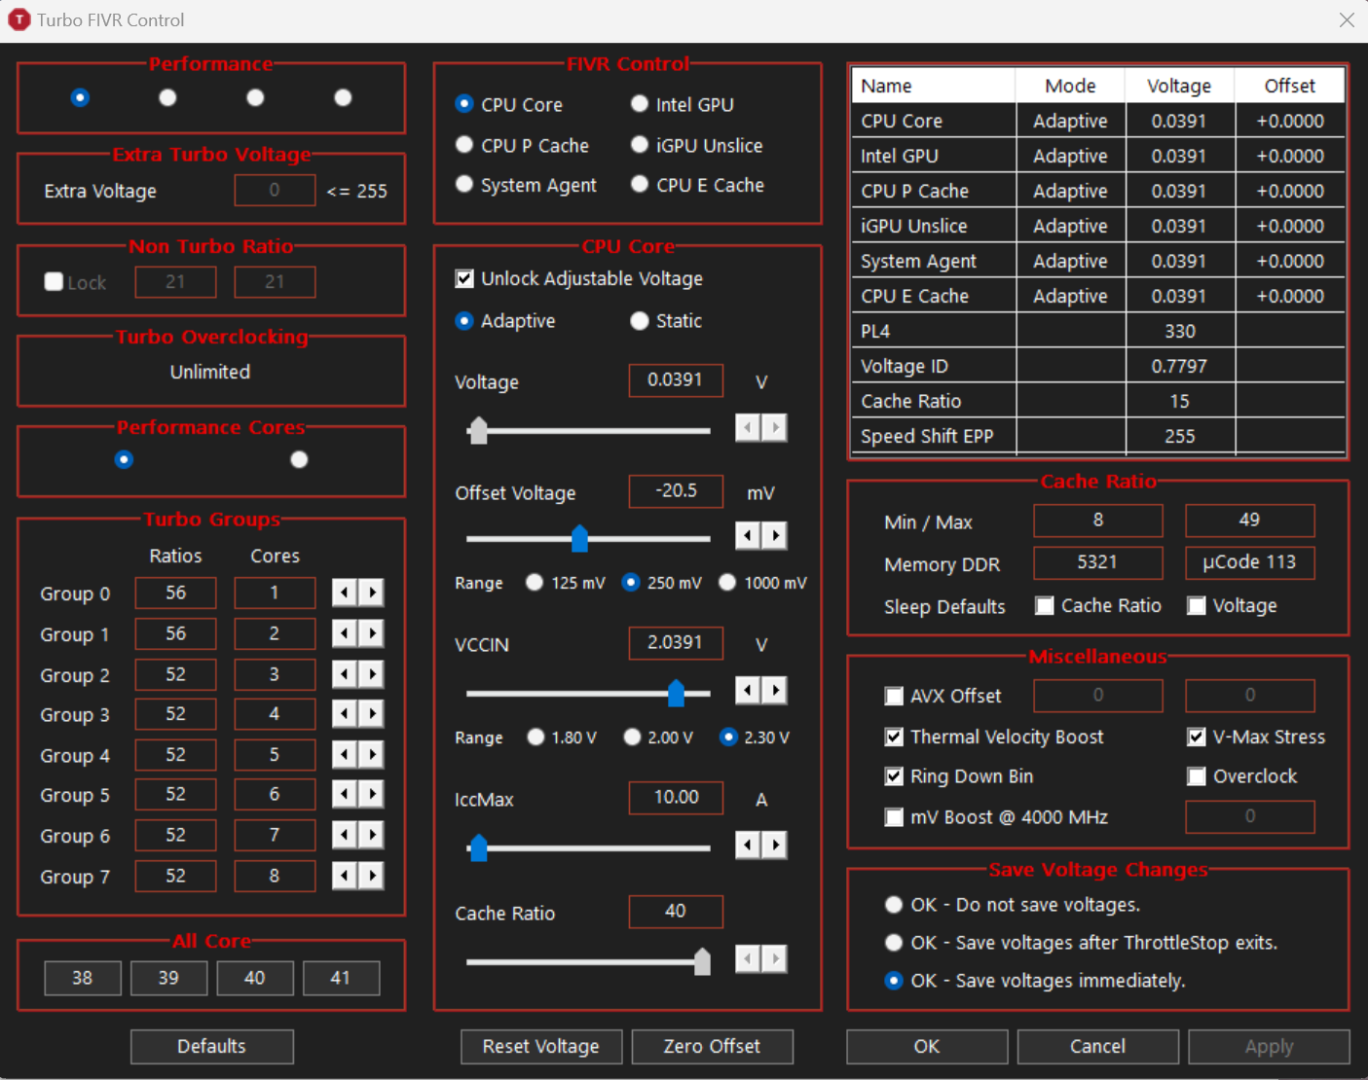Viewport: 1368px width, 1080px height.
Task: Set All Core ratio to 41
Action: pos(341,978)
